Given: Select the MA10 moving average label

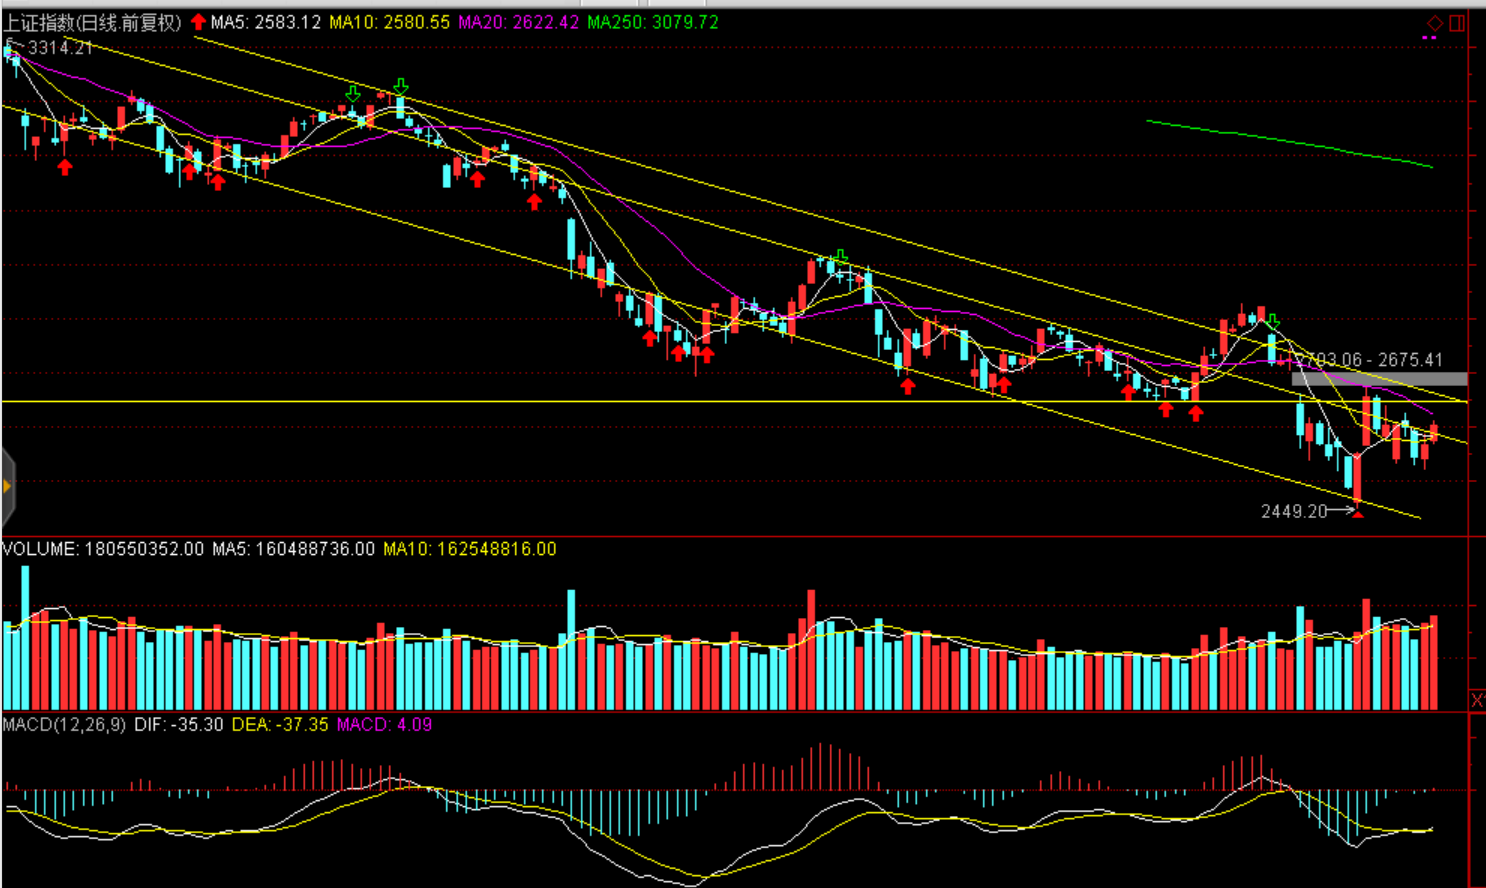Looking at the screenshot, I should pos(389,22).
